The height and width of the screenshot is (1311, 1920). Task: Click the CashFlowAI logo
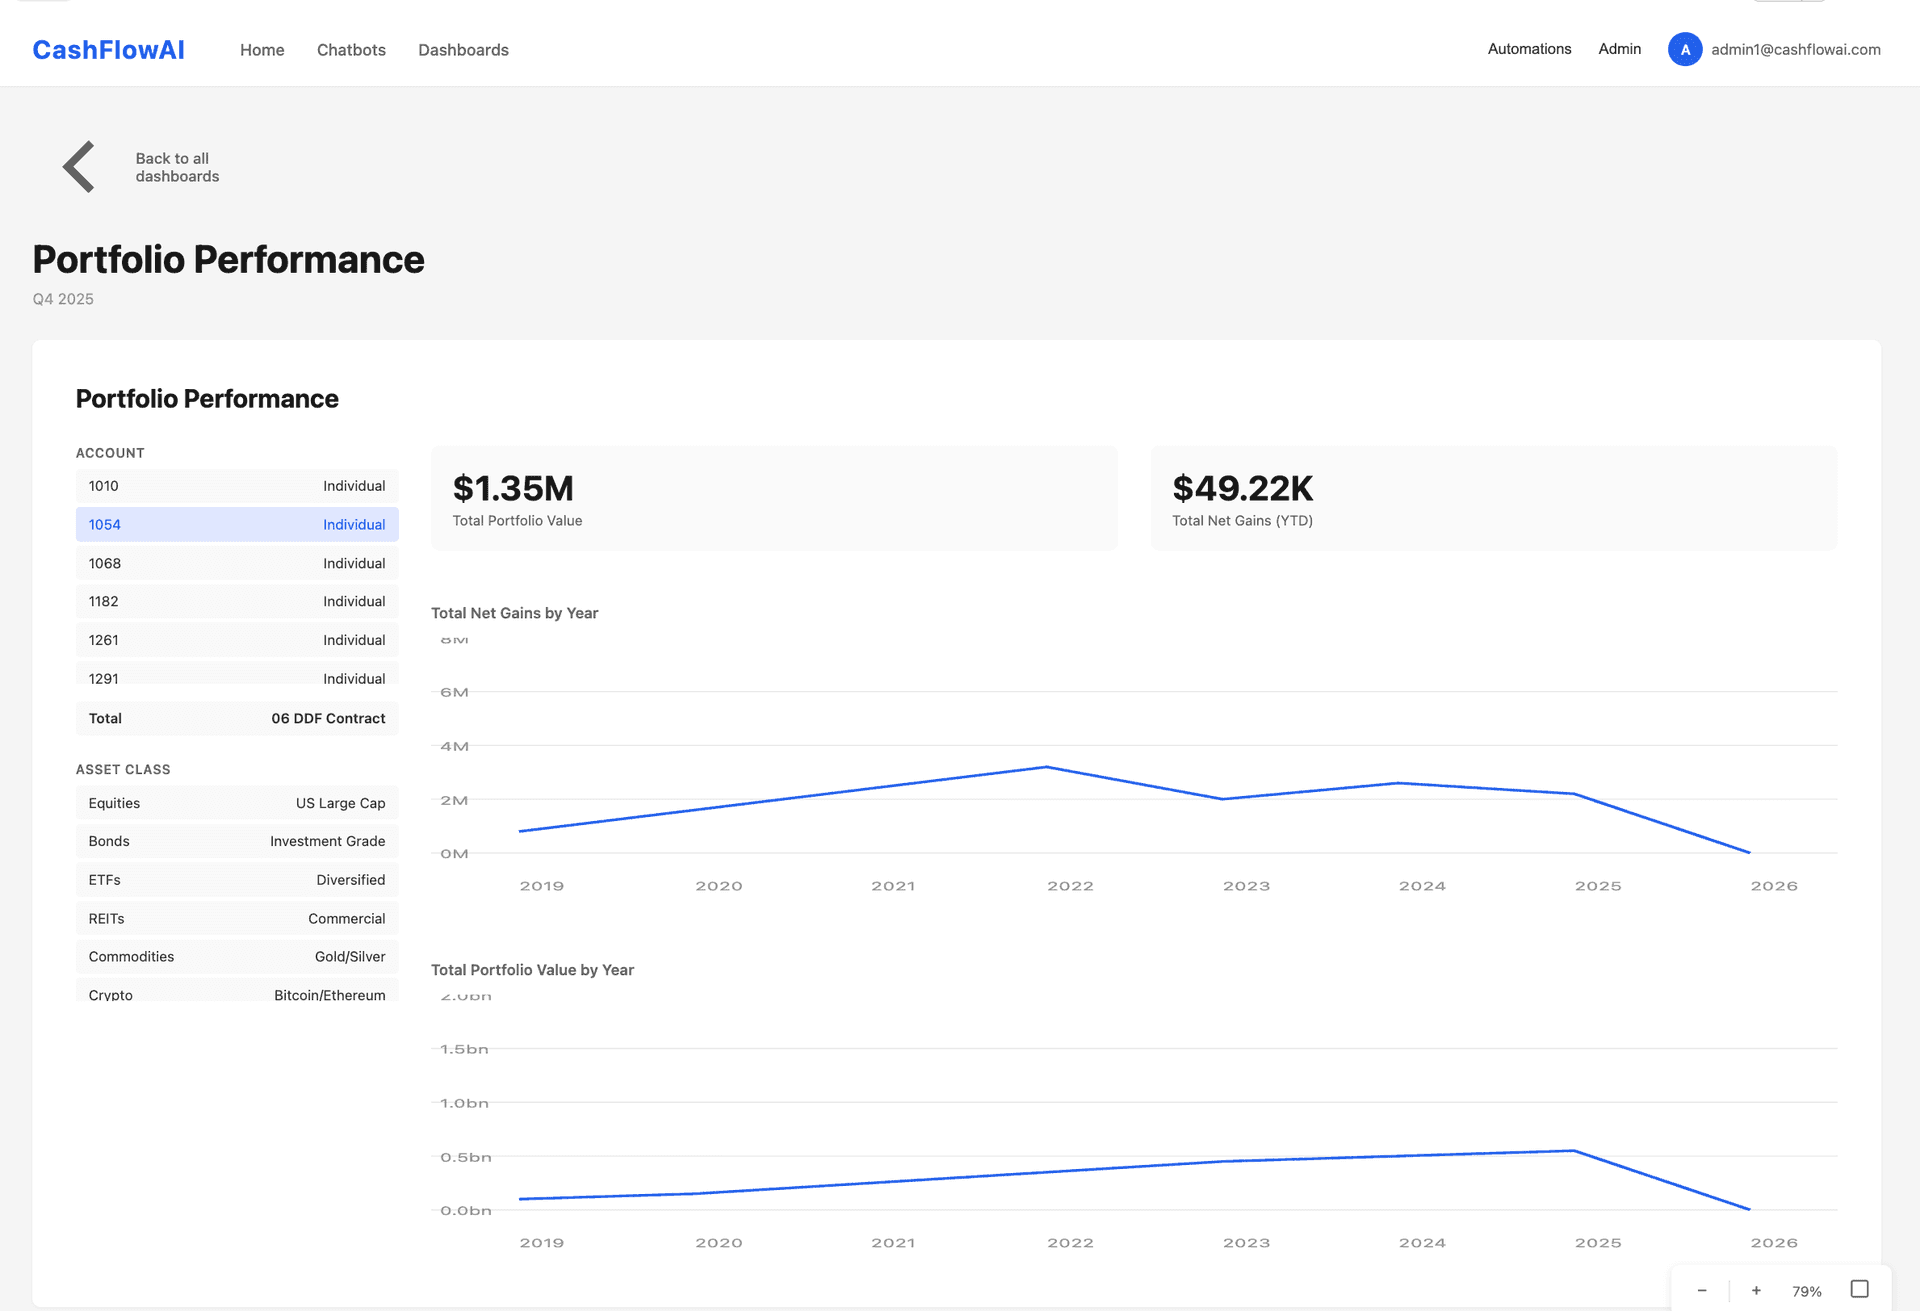click(x=108, y=49)
